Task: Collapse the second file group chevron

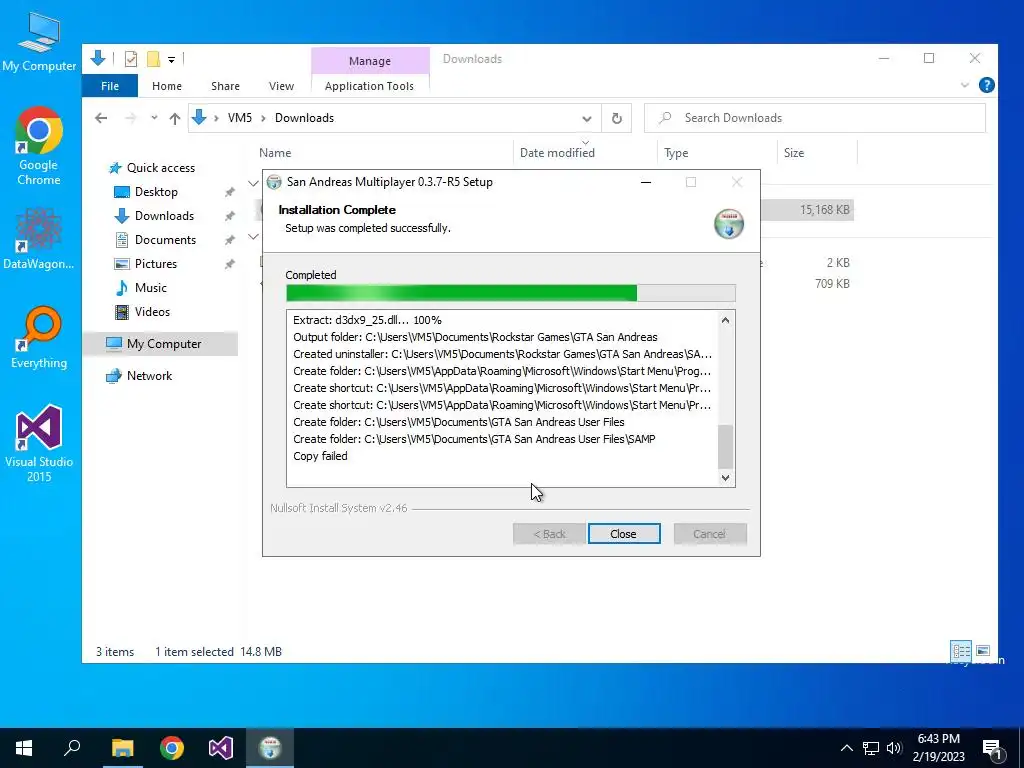Action: pyautogui.click(x=253, y=236)
